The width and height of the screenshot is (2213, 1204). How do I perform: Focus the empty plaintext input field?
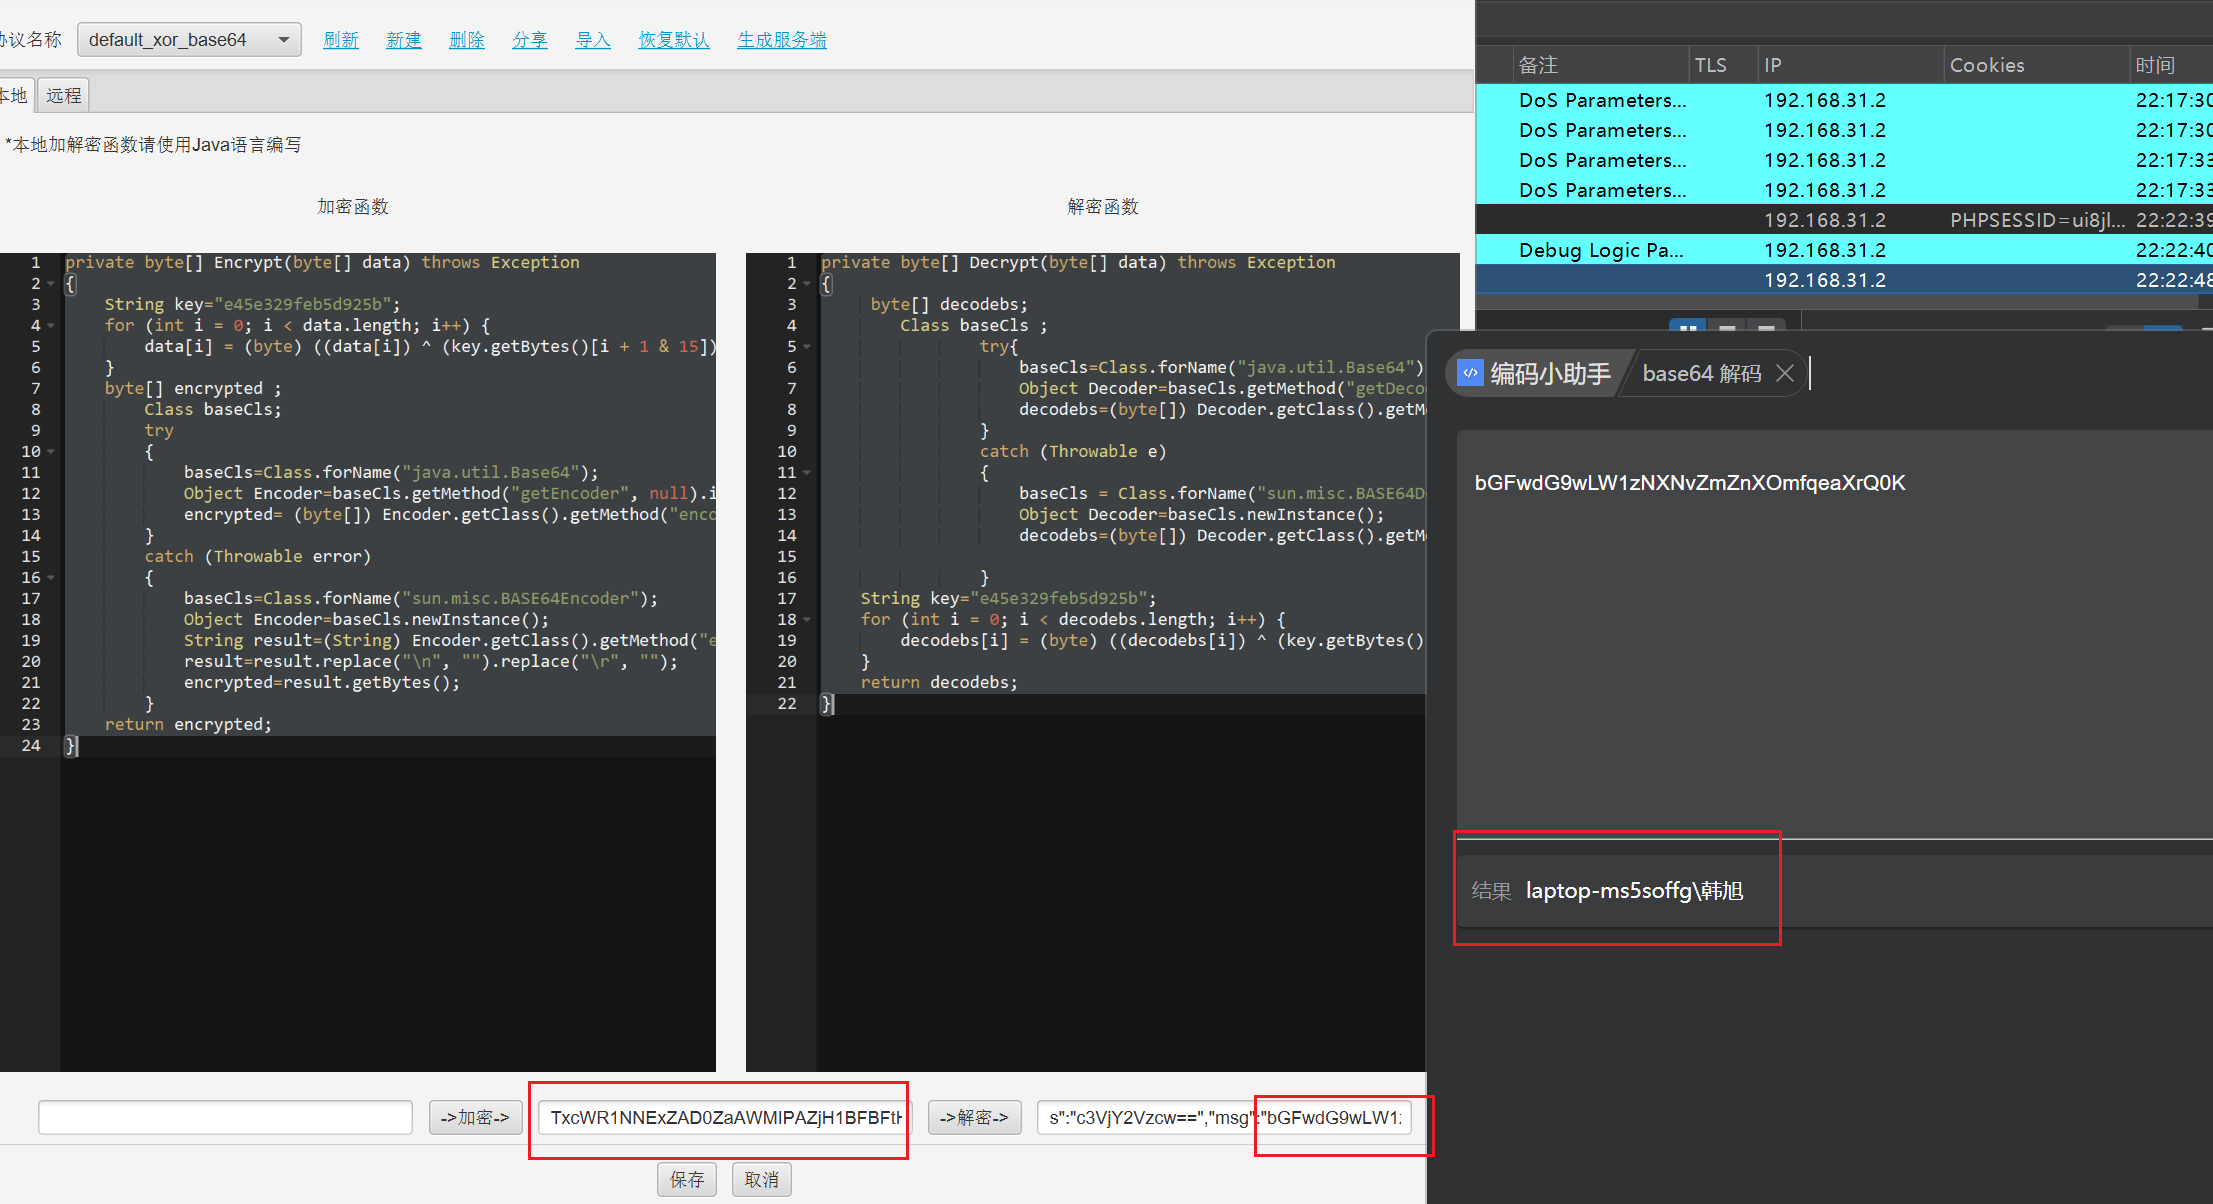click(x=225, y=1117)
